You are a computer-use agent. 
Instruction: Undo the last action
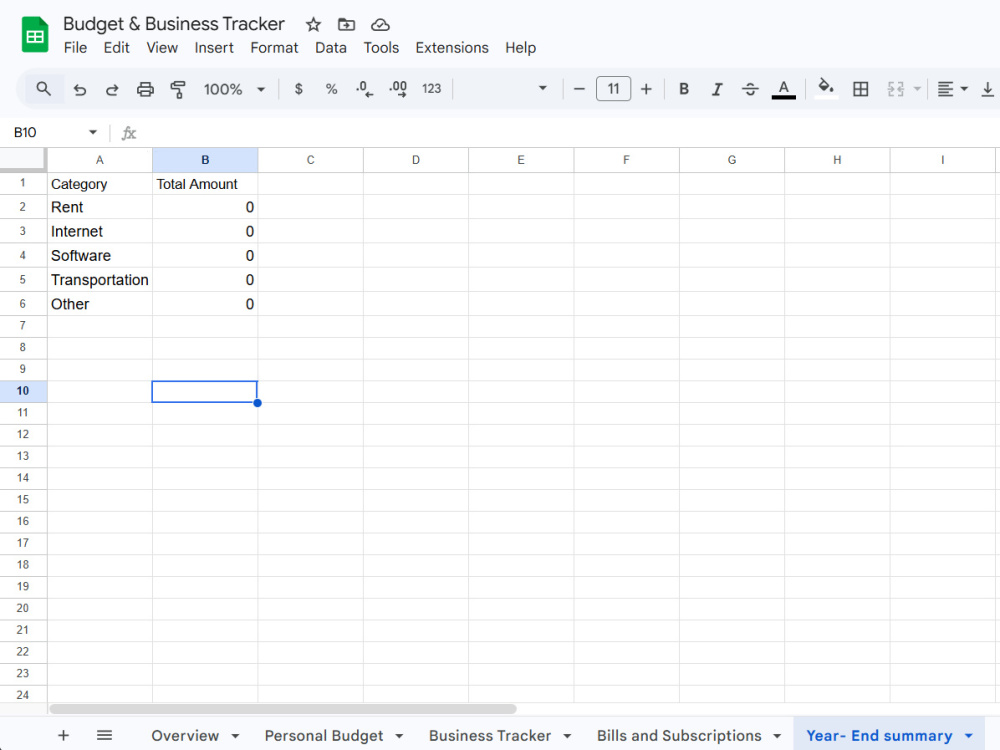click(80, 89)
